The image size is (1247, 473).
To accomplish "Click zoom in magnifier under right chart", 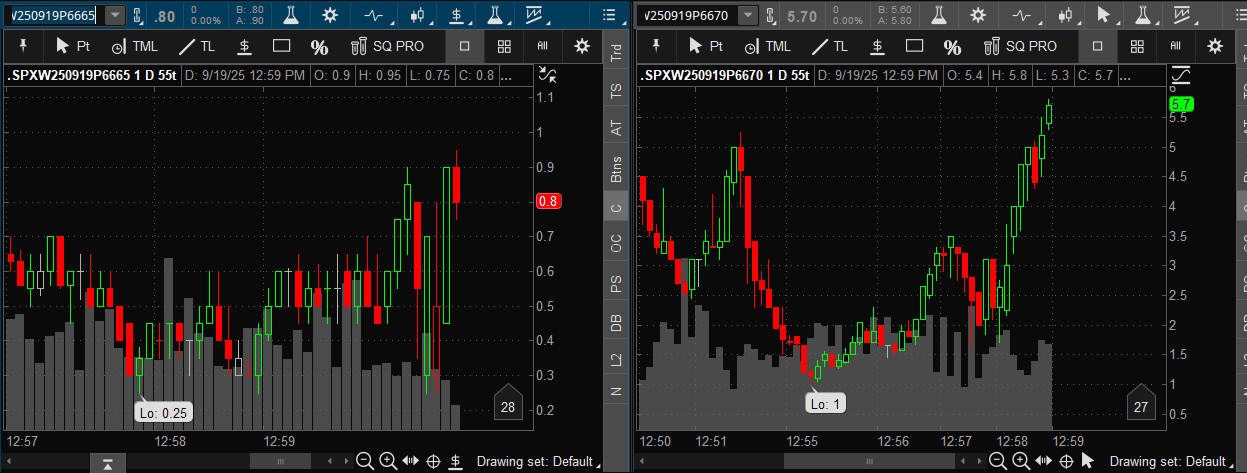I will pos(1020,461).
